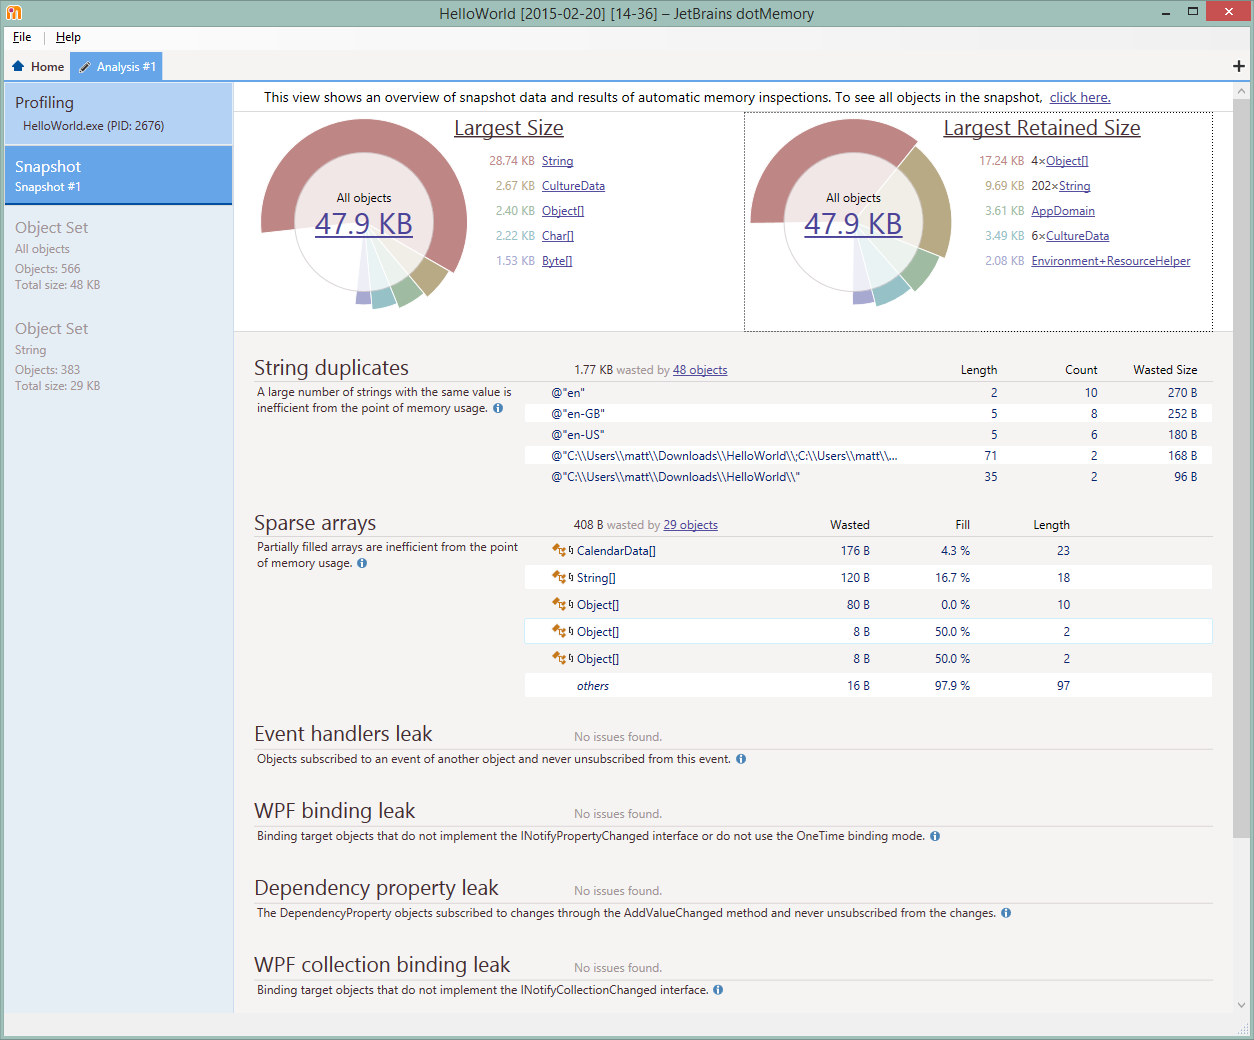Switch to the Home tab

point(38,67)
